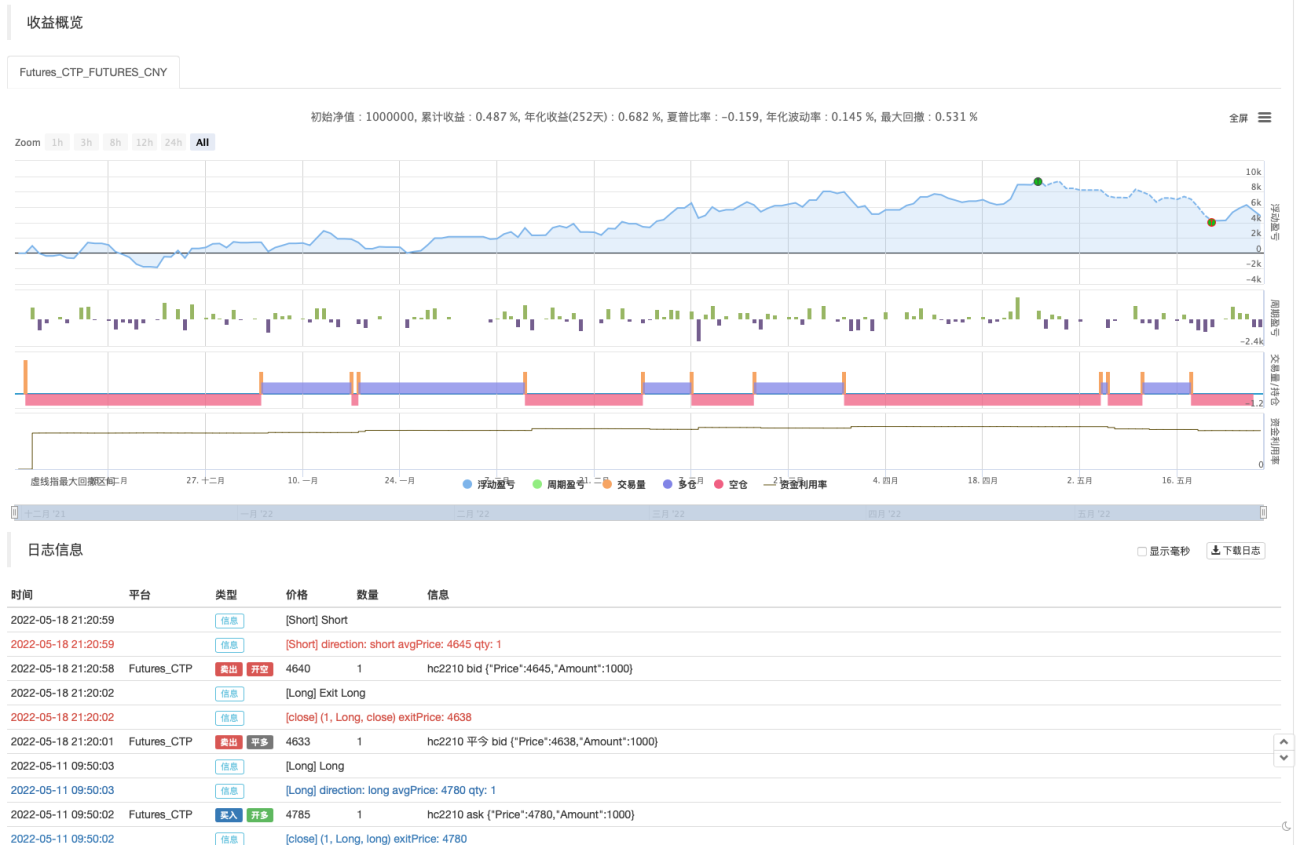
Task: Select the 24h zoom range
Action: click(174, 142)
